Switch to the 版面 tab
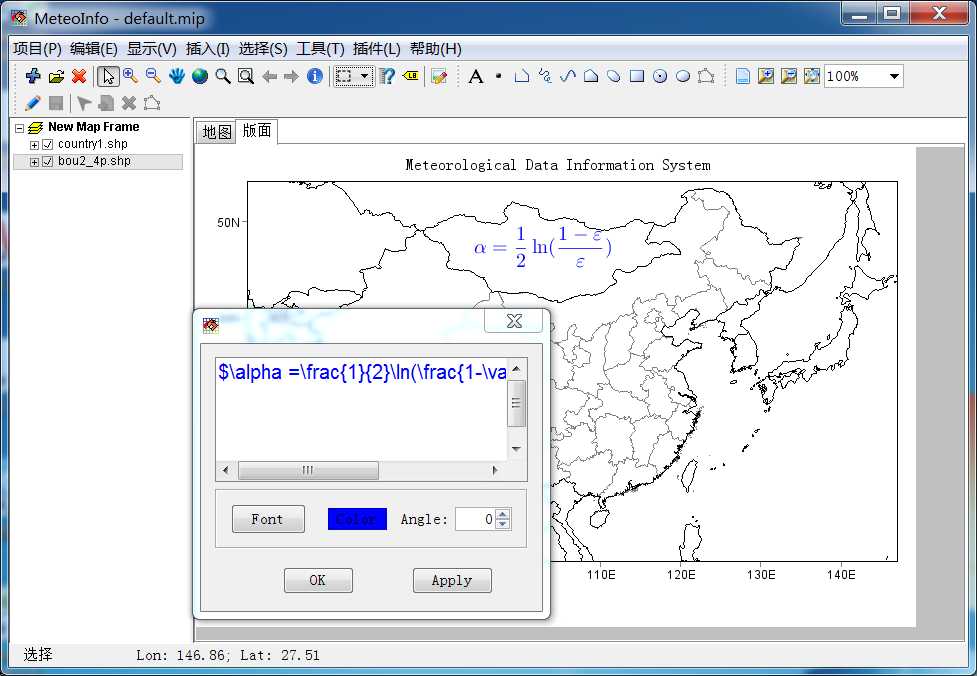The width and height of the screenshot is (977, 676). 257,130
